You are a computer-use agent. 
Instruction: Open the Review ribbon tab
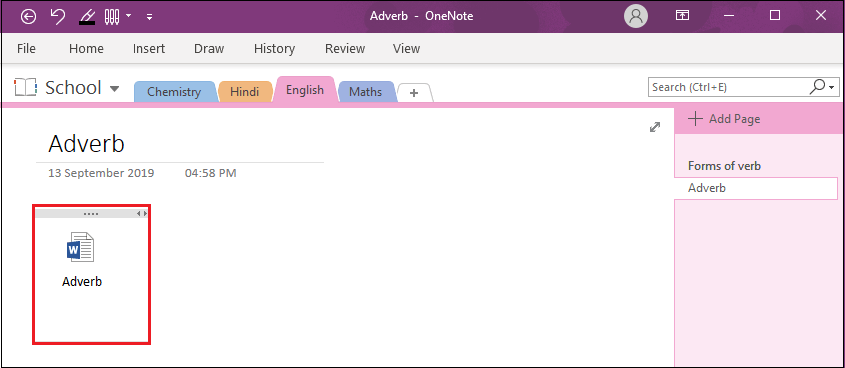click(x=345, y=48)
